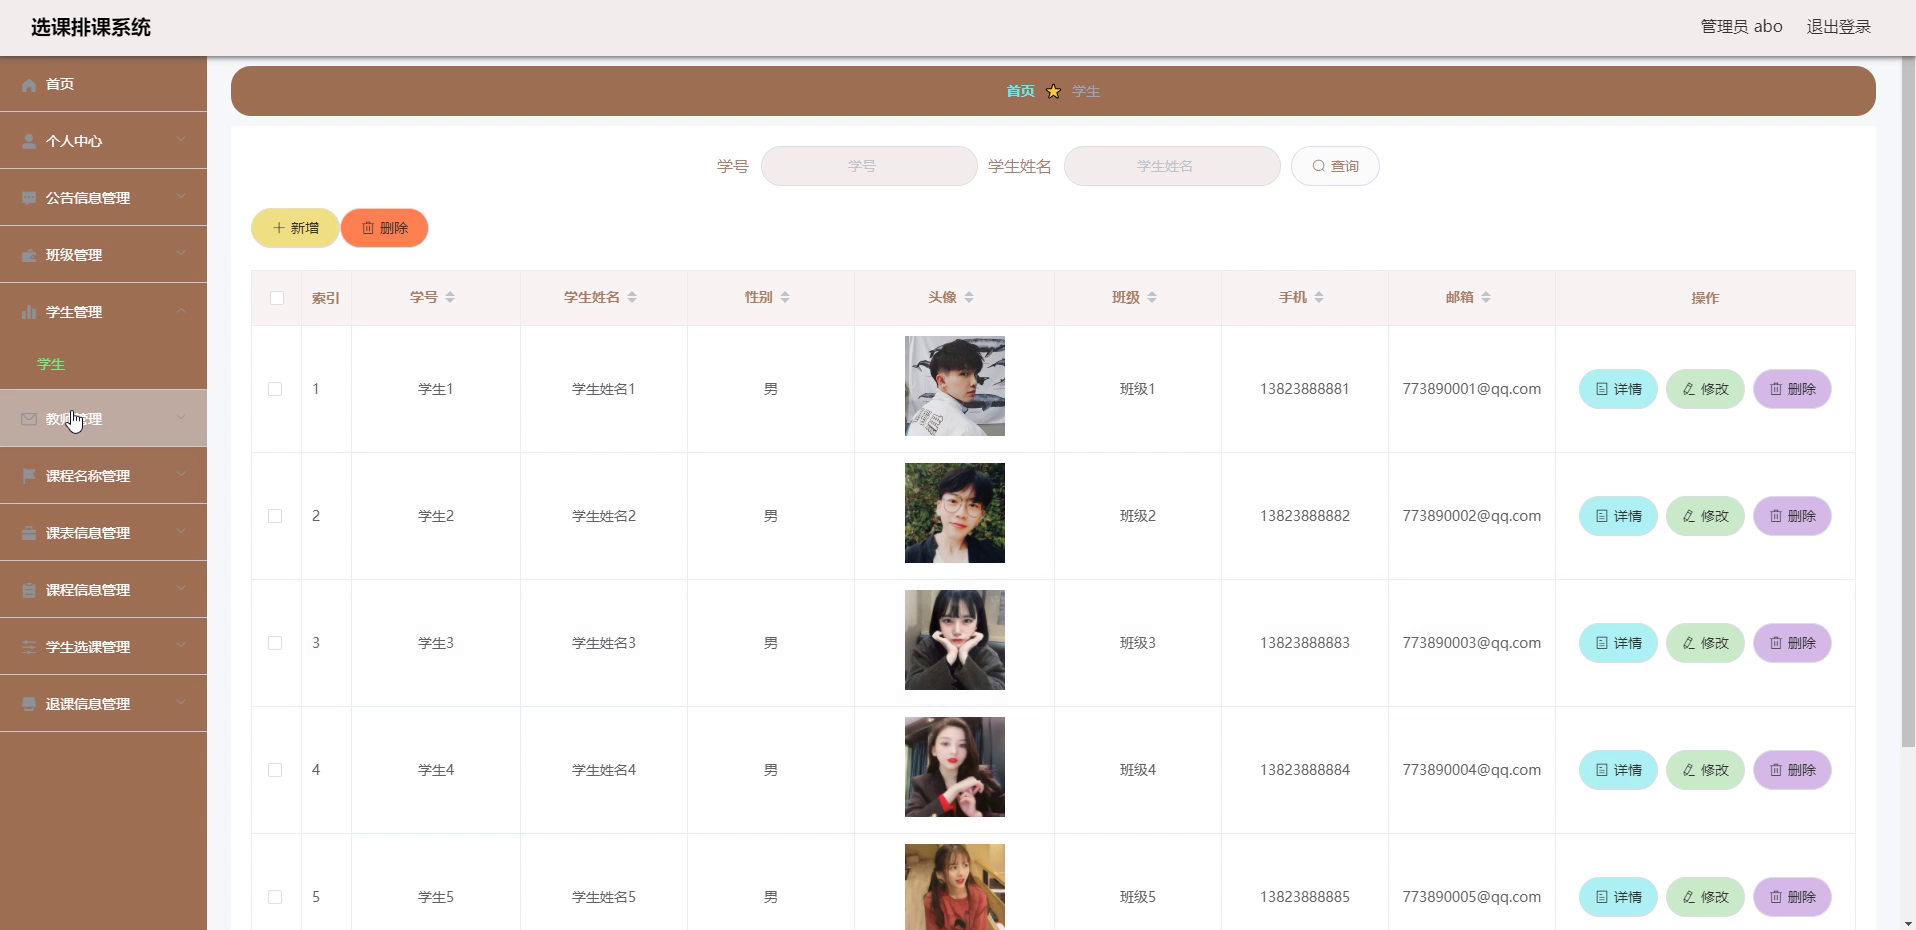This screenshot has height=930, width=1916.
Task: Click the flag icon beside 课程名称管理
Action: (29, 477)
